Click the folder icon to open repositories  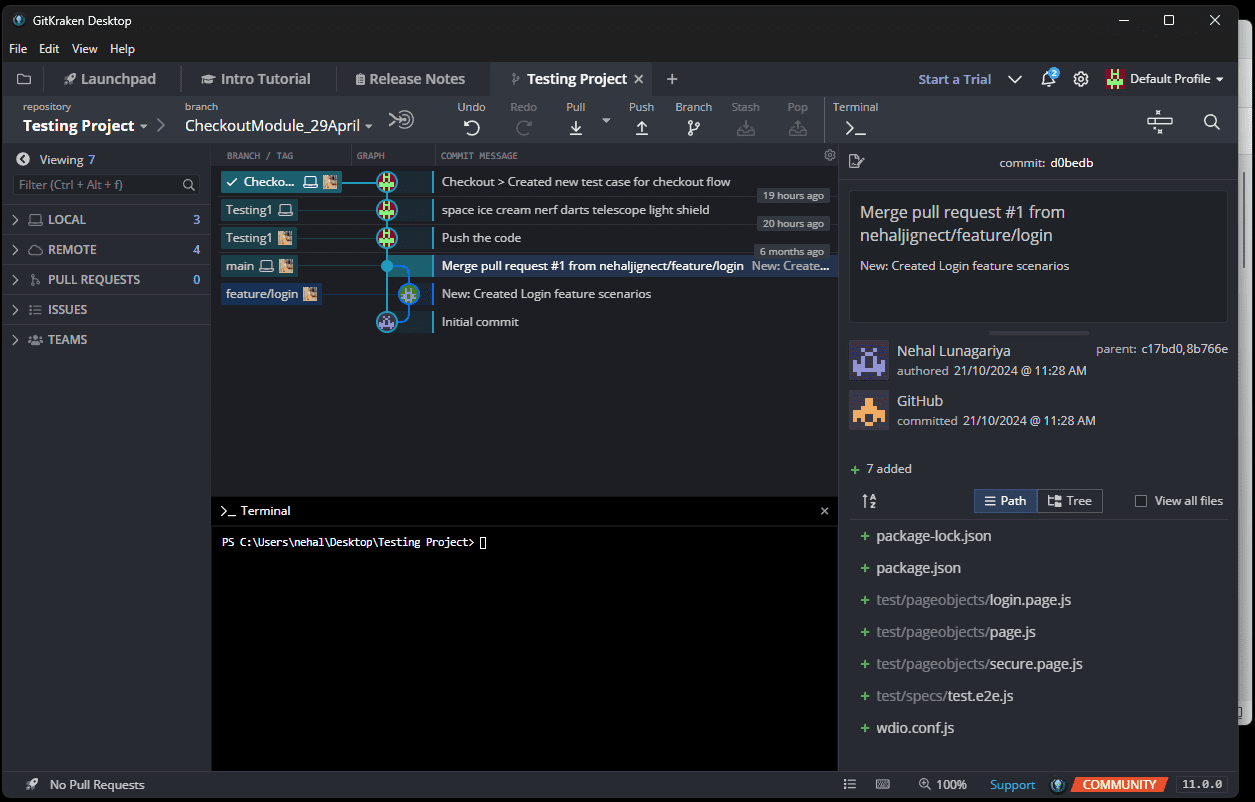click(x=24, y=79)
